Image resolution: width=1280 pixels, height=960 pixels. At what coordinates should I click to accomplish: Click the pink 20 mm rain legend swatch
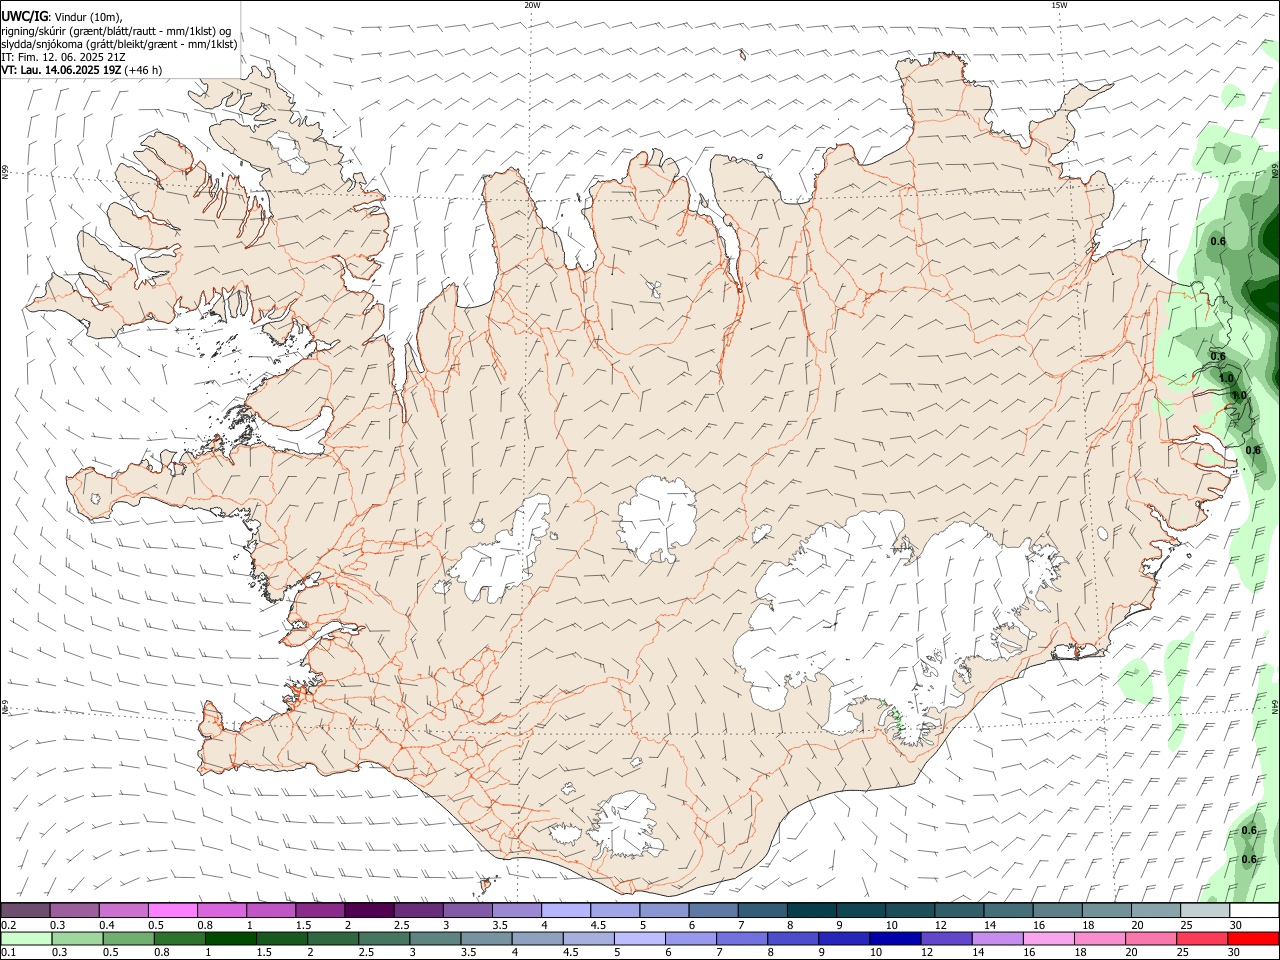(1149, 938)
